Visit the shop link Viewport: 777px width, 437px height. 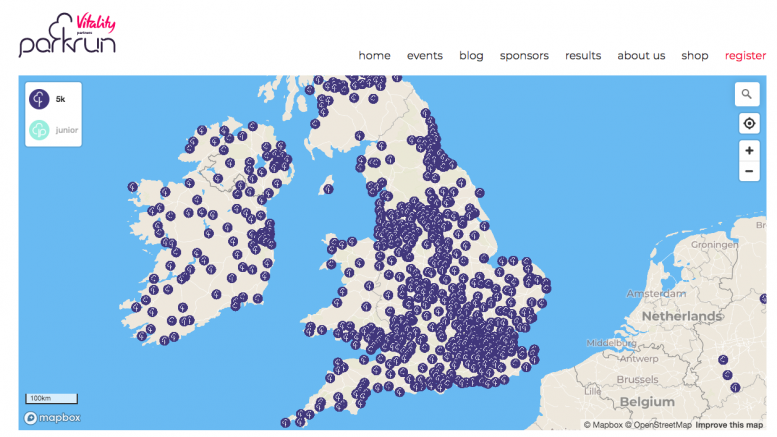pos(694,56)
